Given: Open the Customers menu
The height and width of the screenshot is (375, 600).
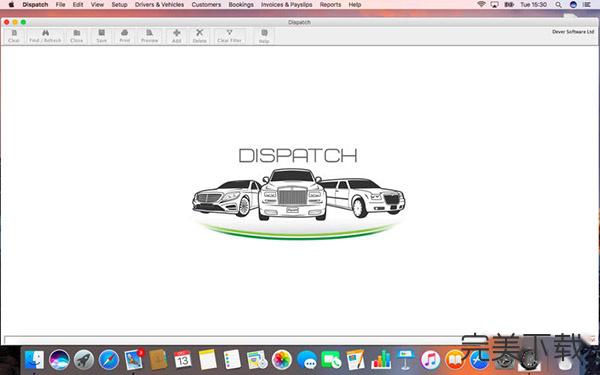Looking at the screenshot, I should (x=206, y=5).
